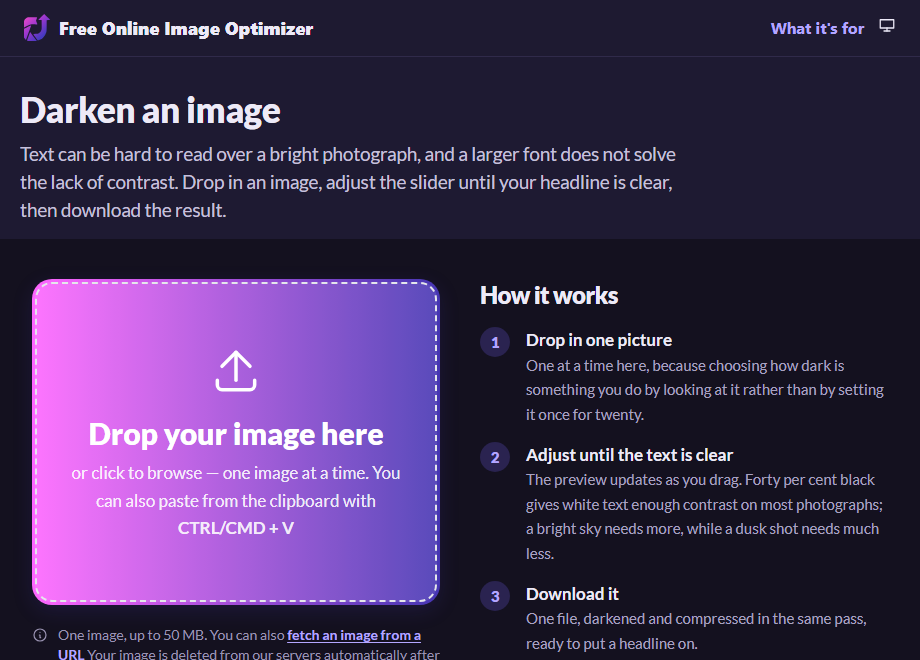The image size is (920, 660).
Task: Click the step 2 number badge
Action: click(495, 457)
